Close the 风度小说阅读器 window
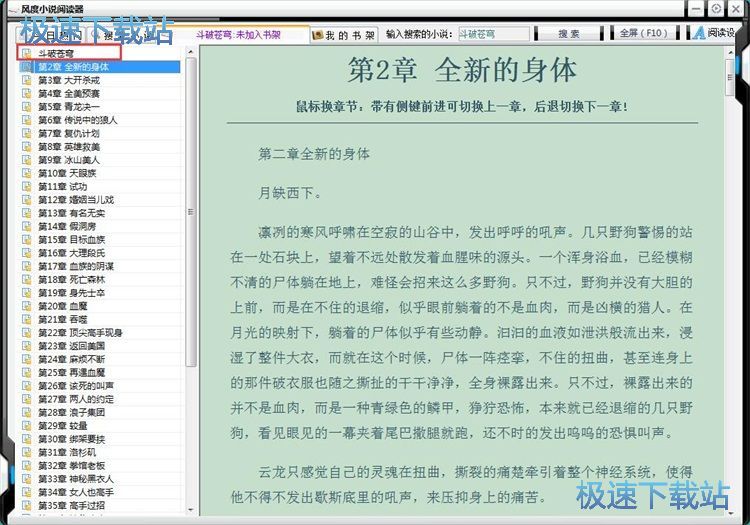Viewport: 750px width, 525px height. pyautogui.click(x=736, y=8)
